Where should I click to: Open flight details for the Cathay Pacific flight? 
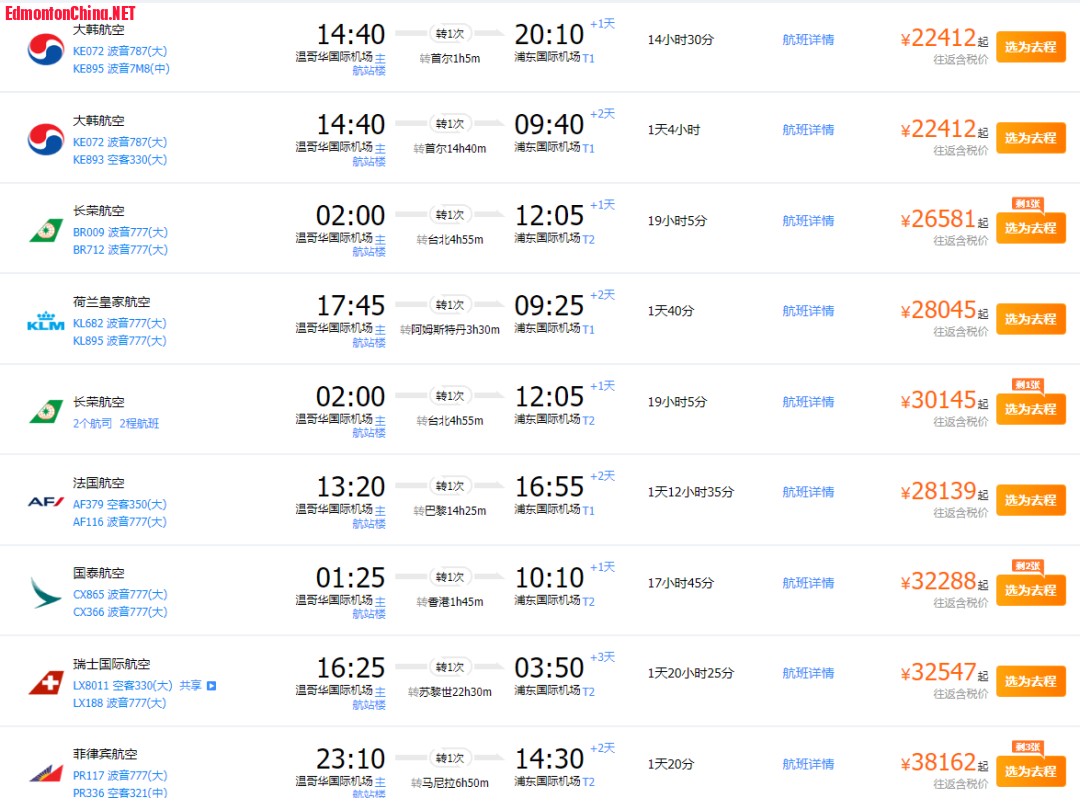coord(808,583)
